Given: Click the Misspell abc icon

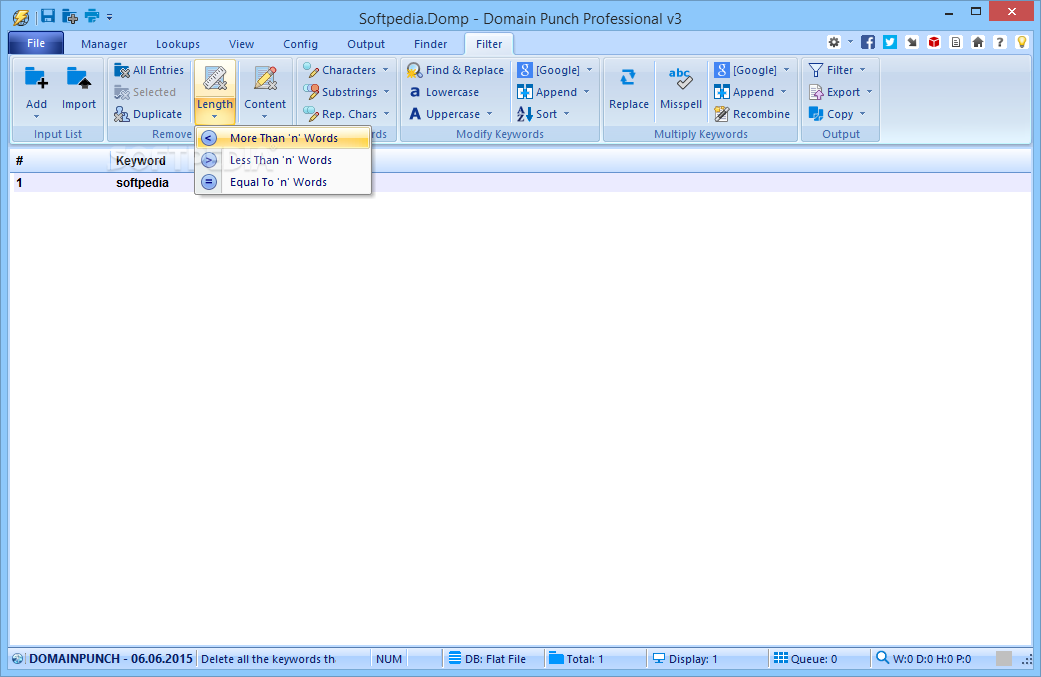Looking at the screenshot, I should 681,78.
